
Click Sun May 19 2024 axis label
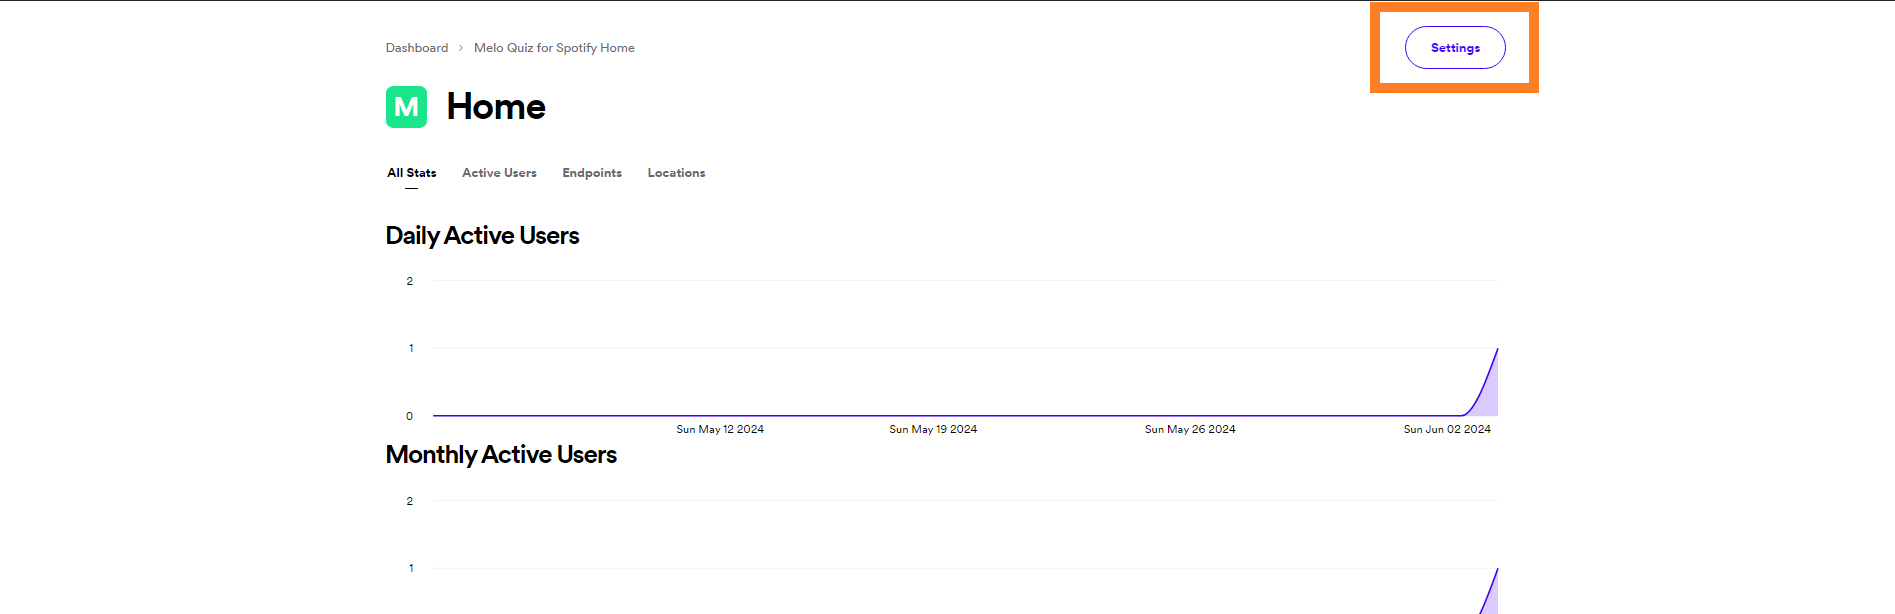pos(933,429)
